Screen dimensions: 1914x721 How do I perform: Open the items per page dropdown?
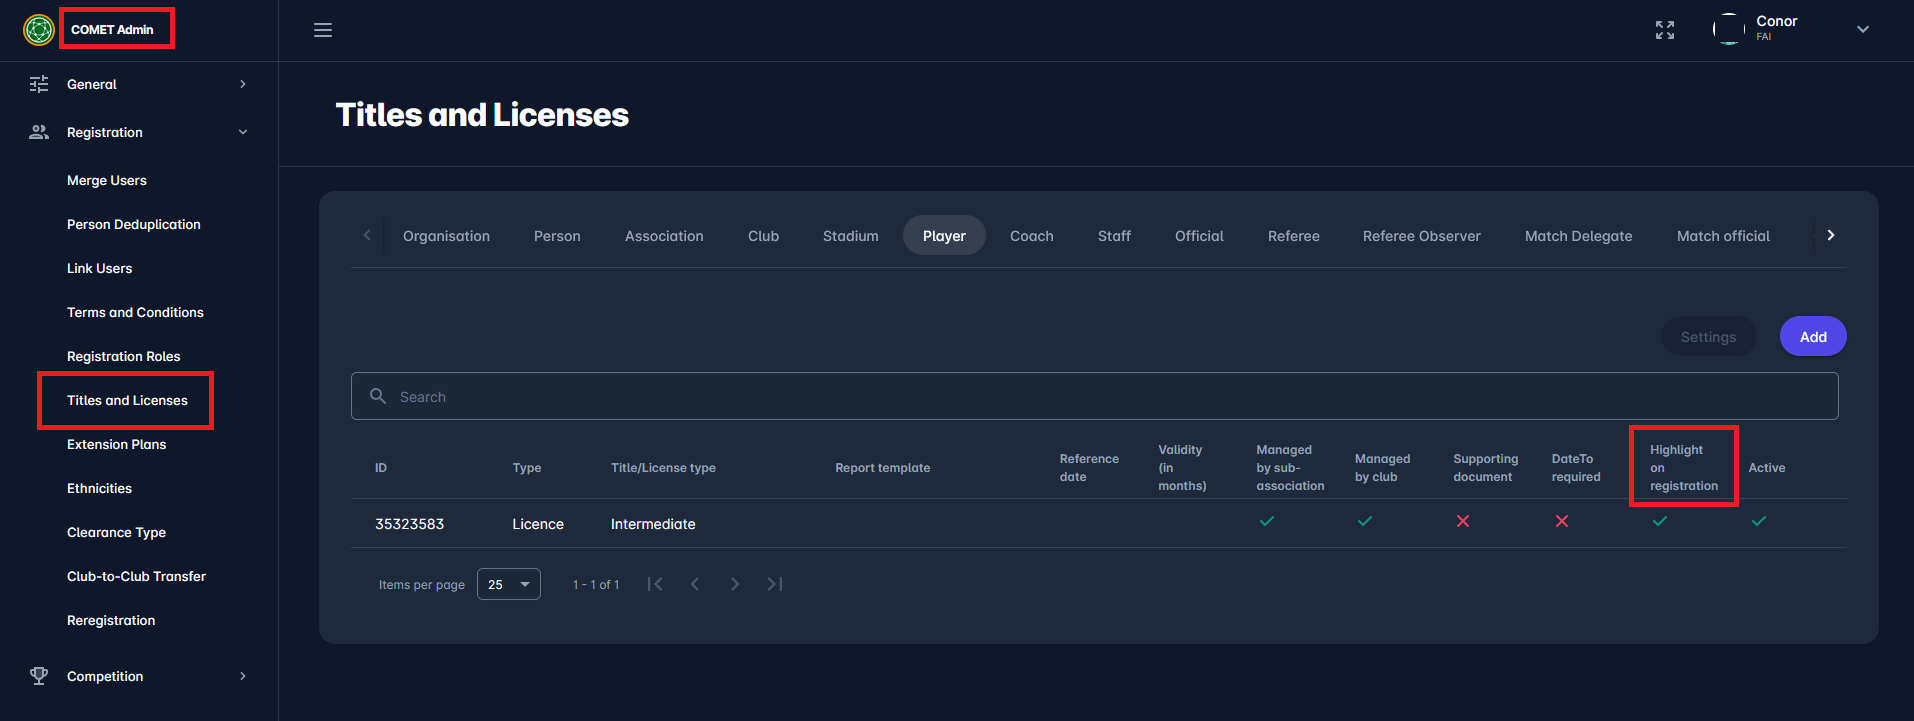[x=508, y=584]
